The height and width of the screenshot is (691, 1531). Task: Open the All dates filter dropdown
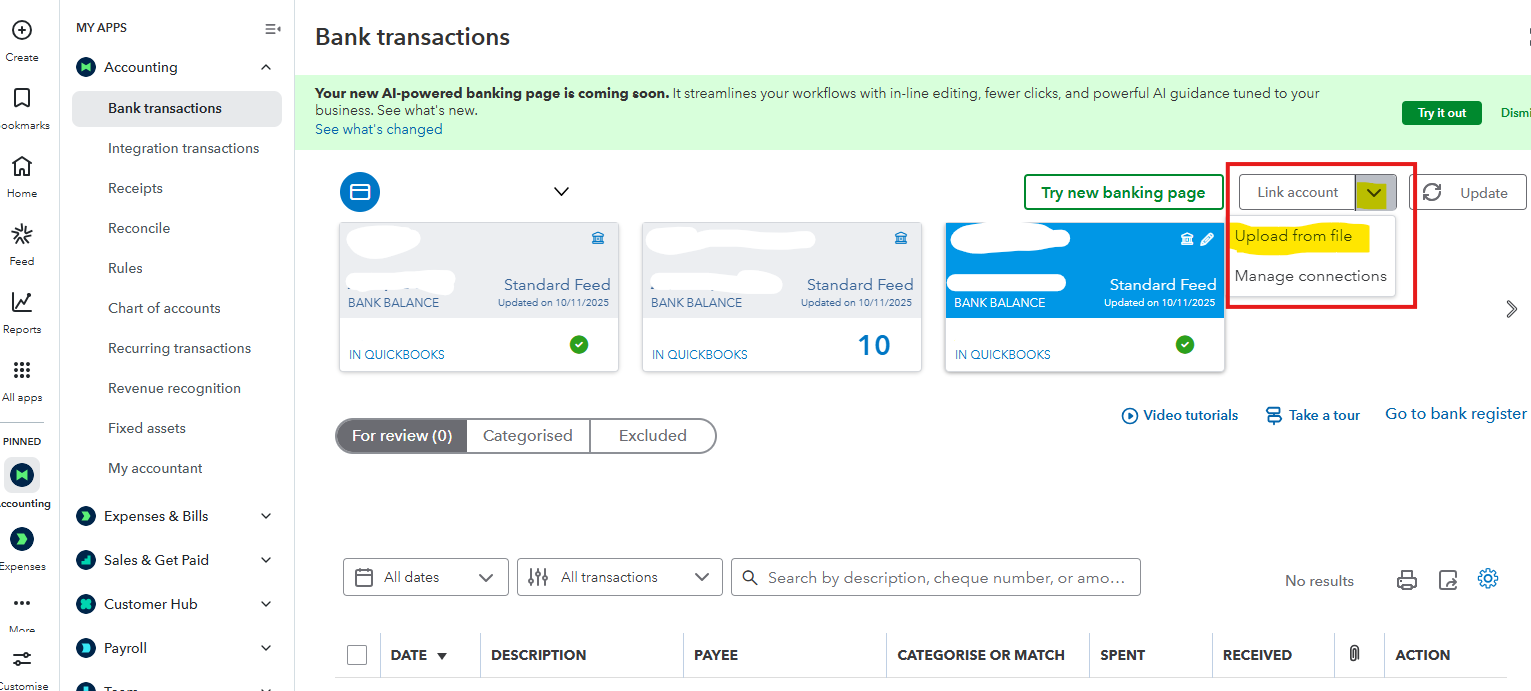pyautogui.click(x=425, y=577)
